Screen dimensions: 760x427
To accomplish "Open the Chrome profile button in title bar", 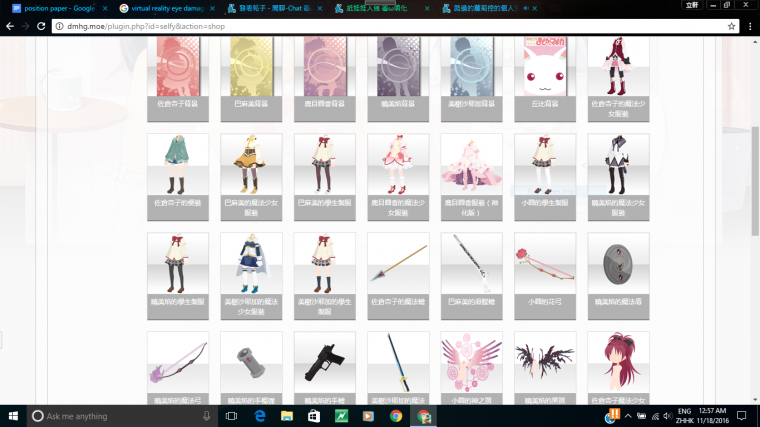I will click(692, 5).
